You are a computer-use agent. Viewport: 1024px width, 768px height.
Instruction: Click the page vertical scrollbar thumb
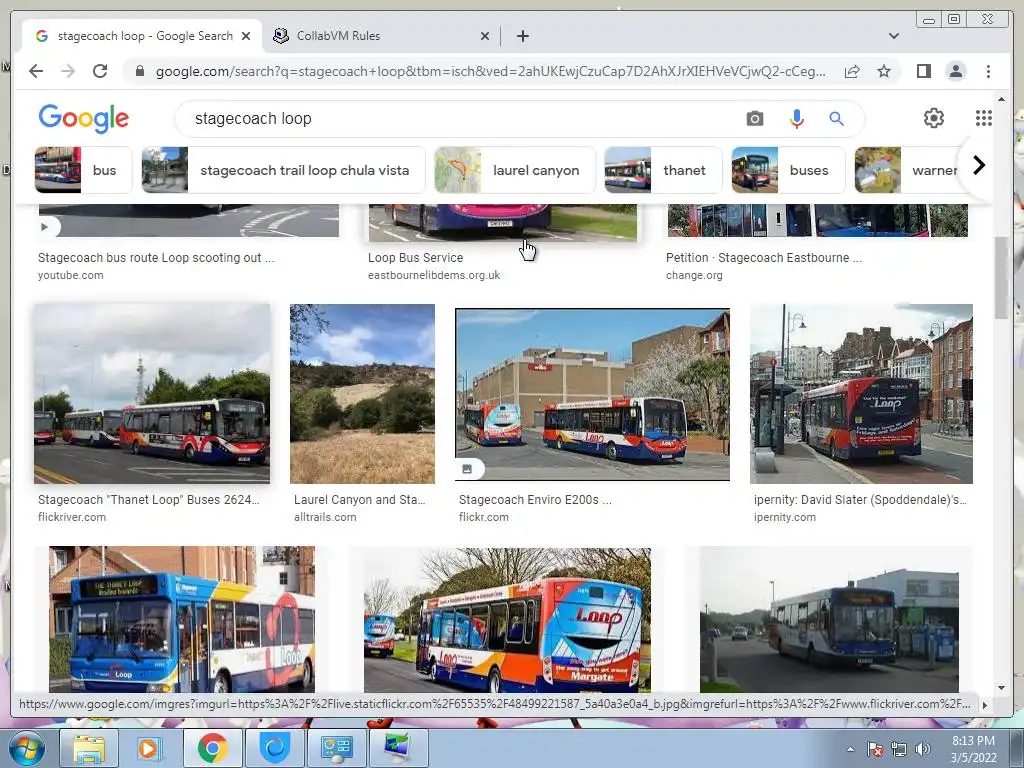1001,278
